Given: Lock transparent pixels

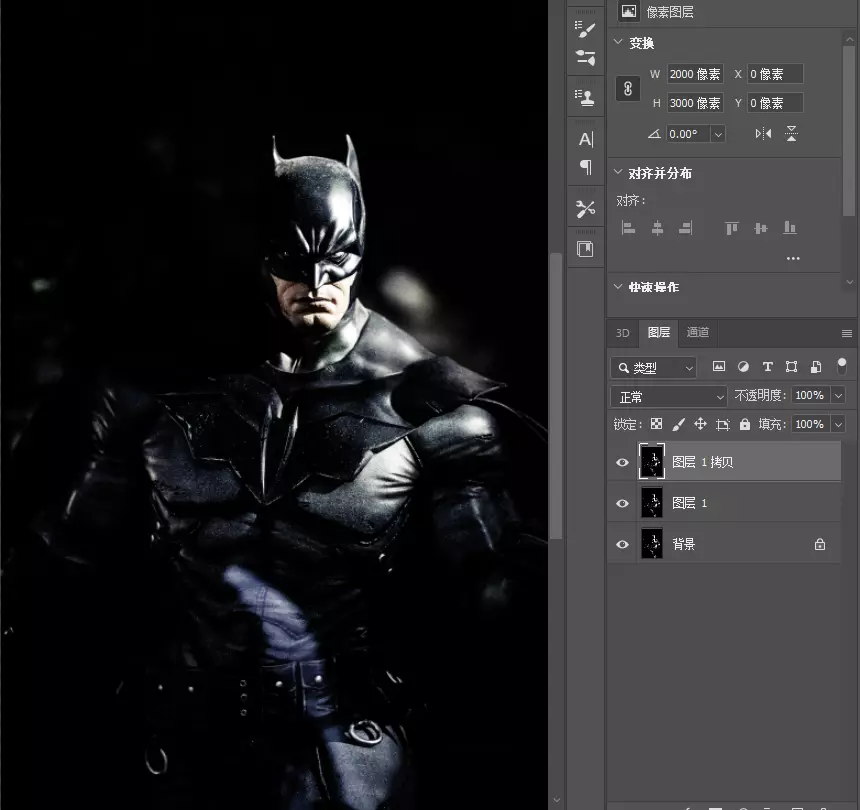Looking at the screenshot, I should click(656, 424).
